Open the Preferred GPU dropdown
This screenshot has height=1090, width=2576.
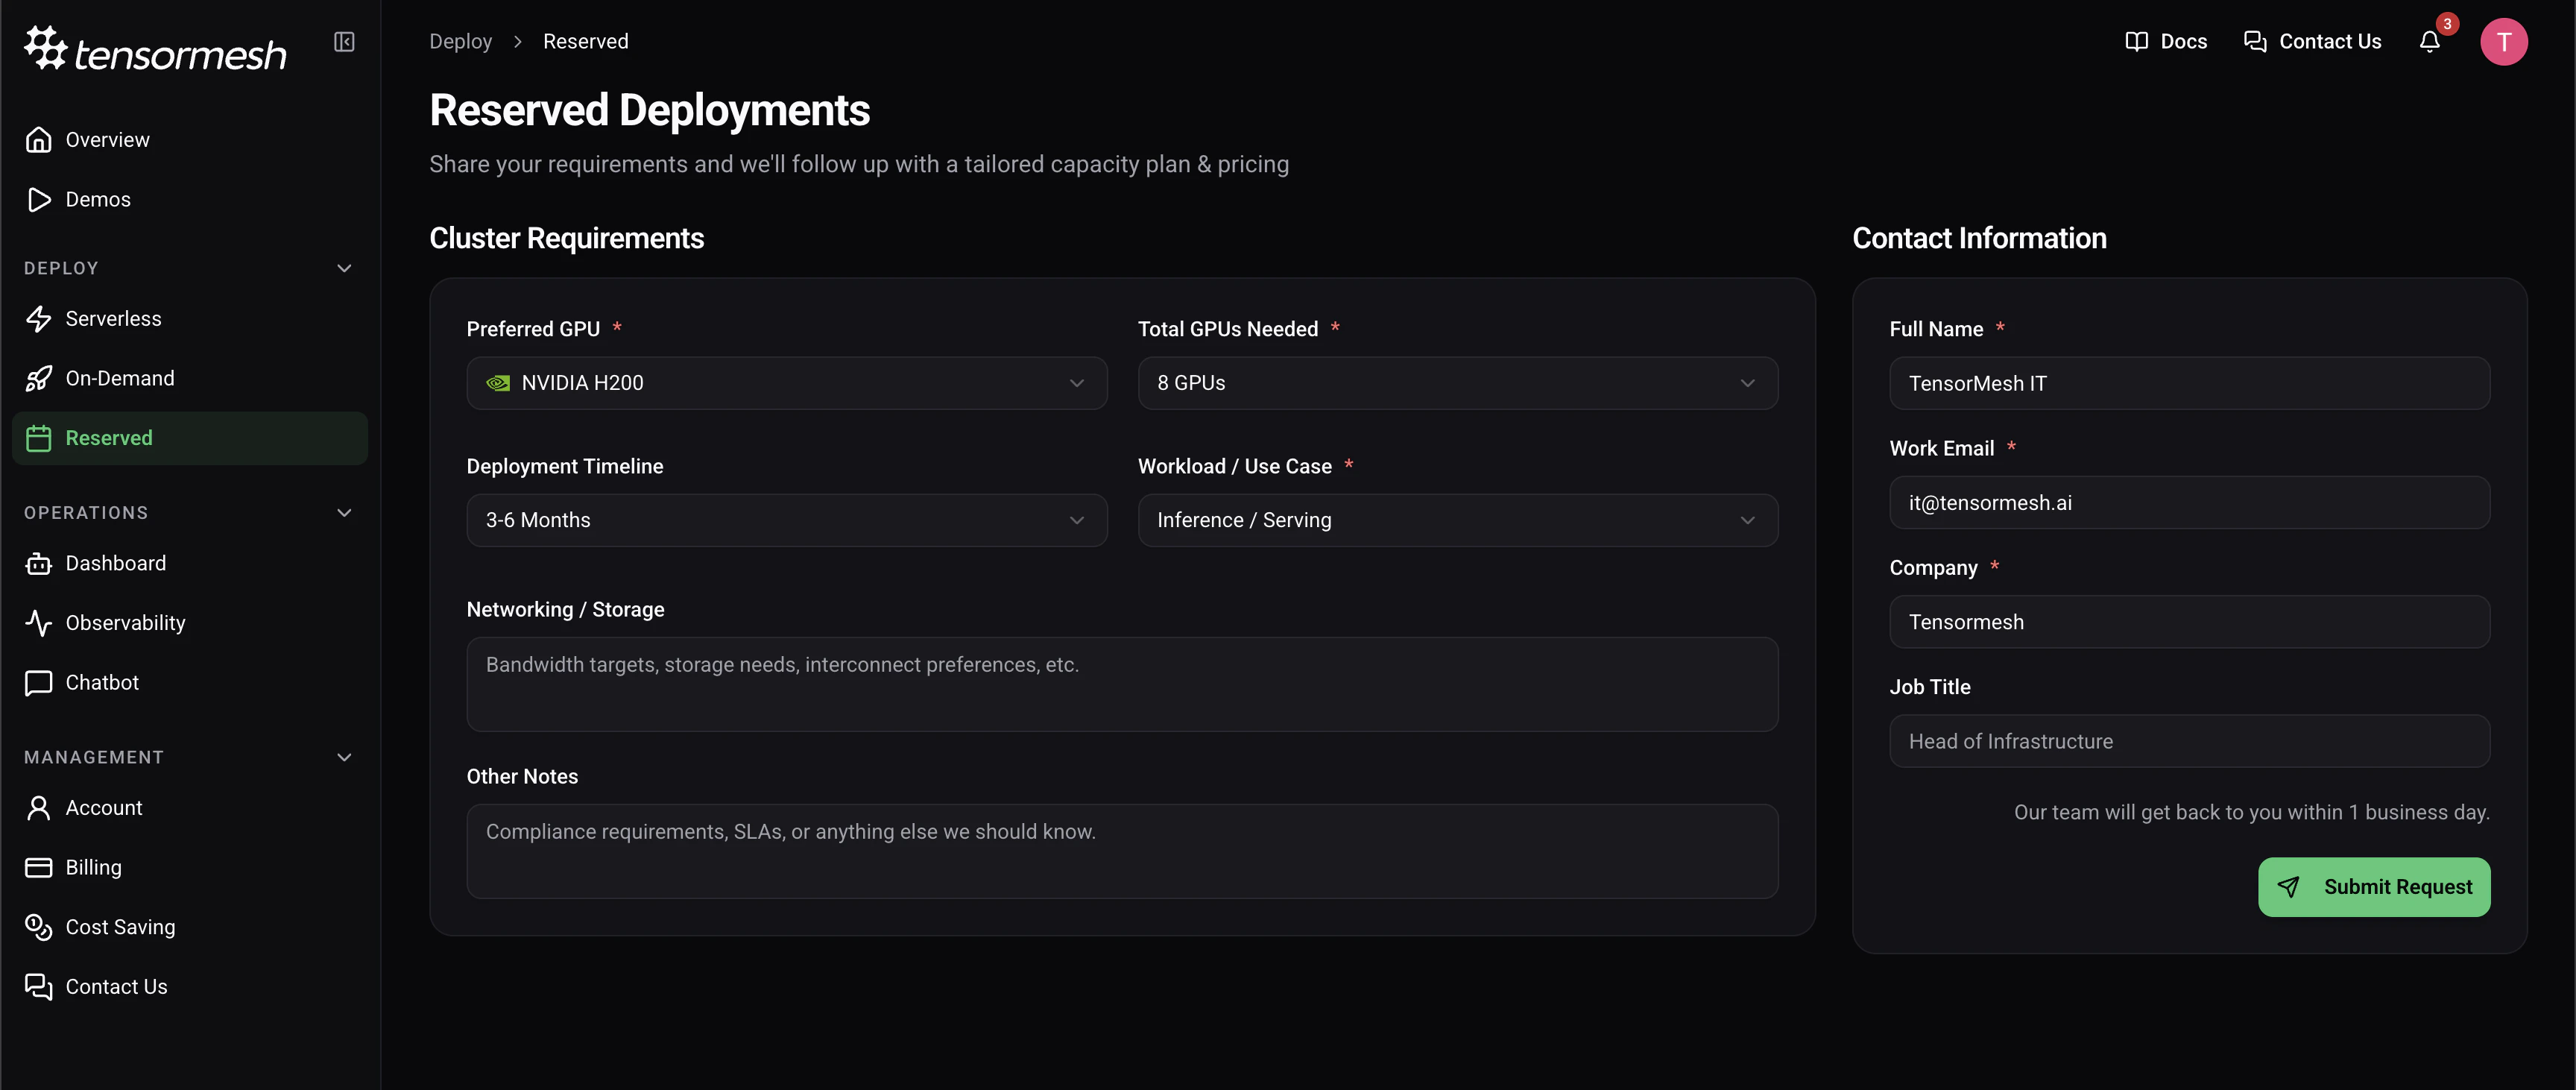click(786, 383)
